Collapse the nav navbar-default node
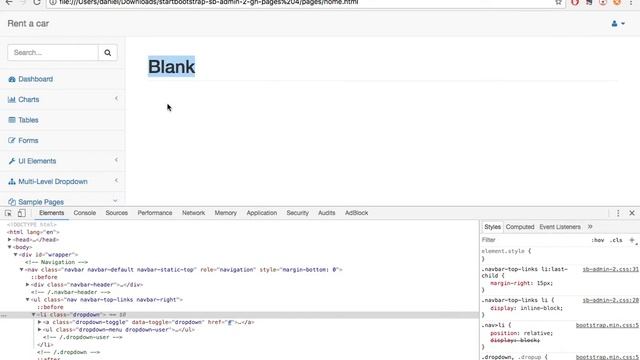Viewport: 640px width, 360px height. point(22,269)
